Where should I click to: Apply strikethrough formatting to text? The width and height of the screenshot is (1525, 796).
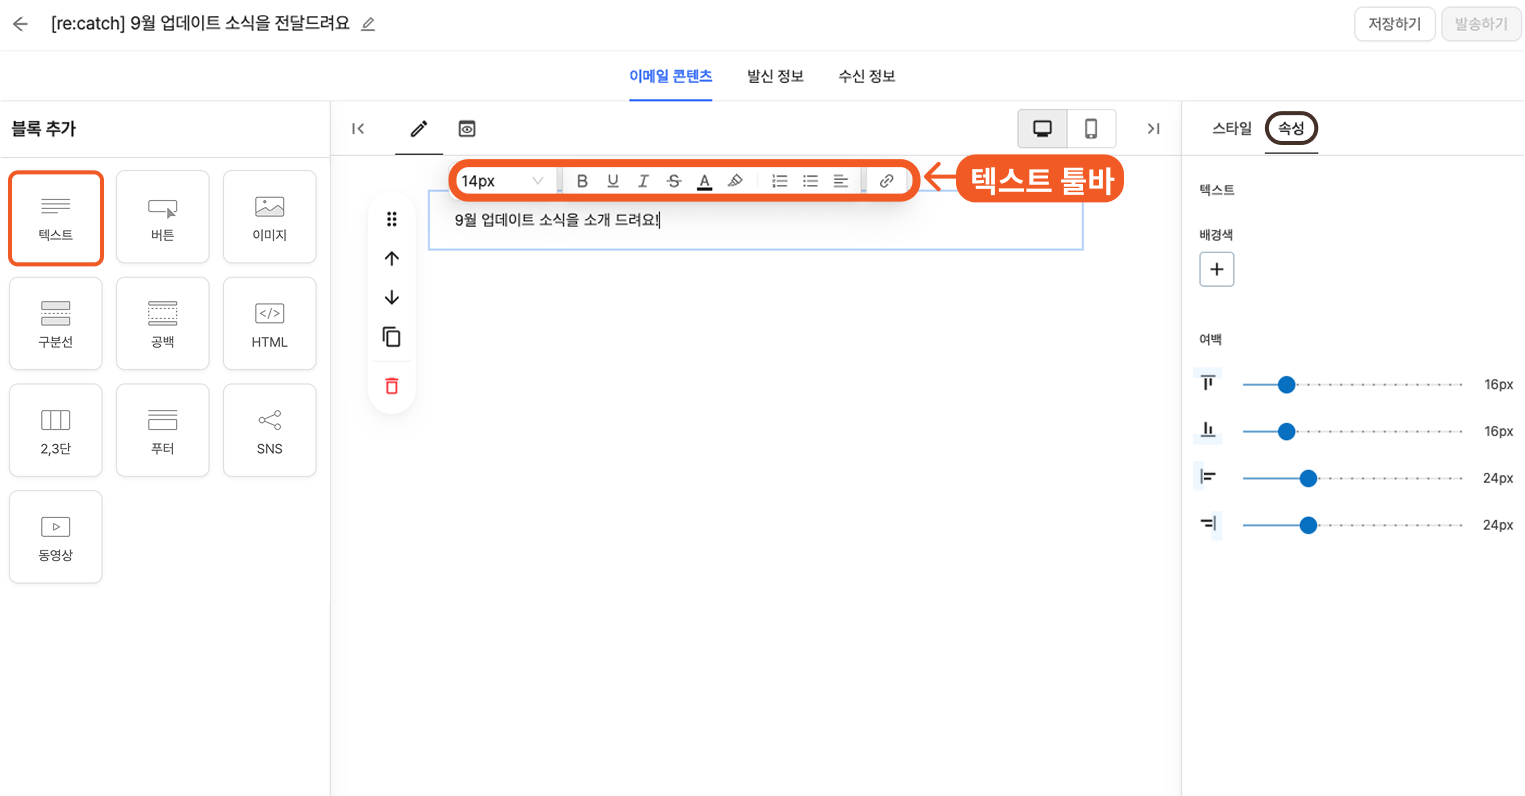pyautogui.click(x=674, y=181)
